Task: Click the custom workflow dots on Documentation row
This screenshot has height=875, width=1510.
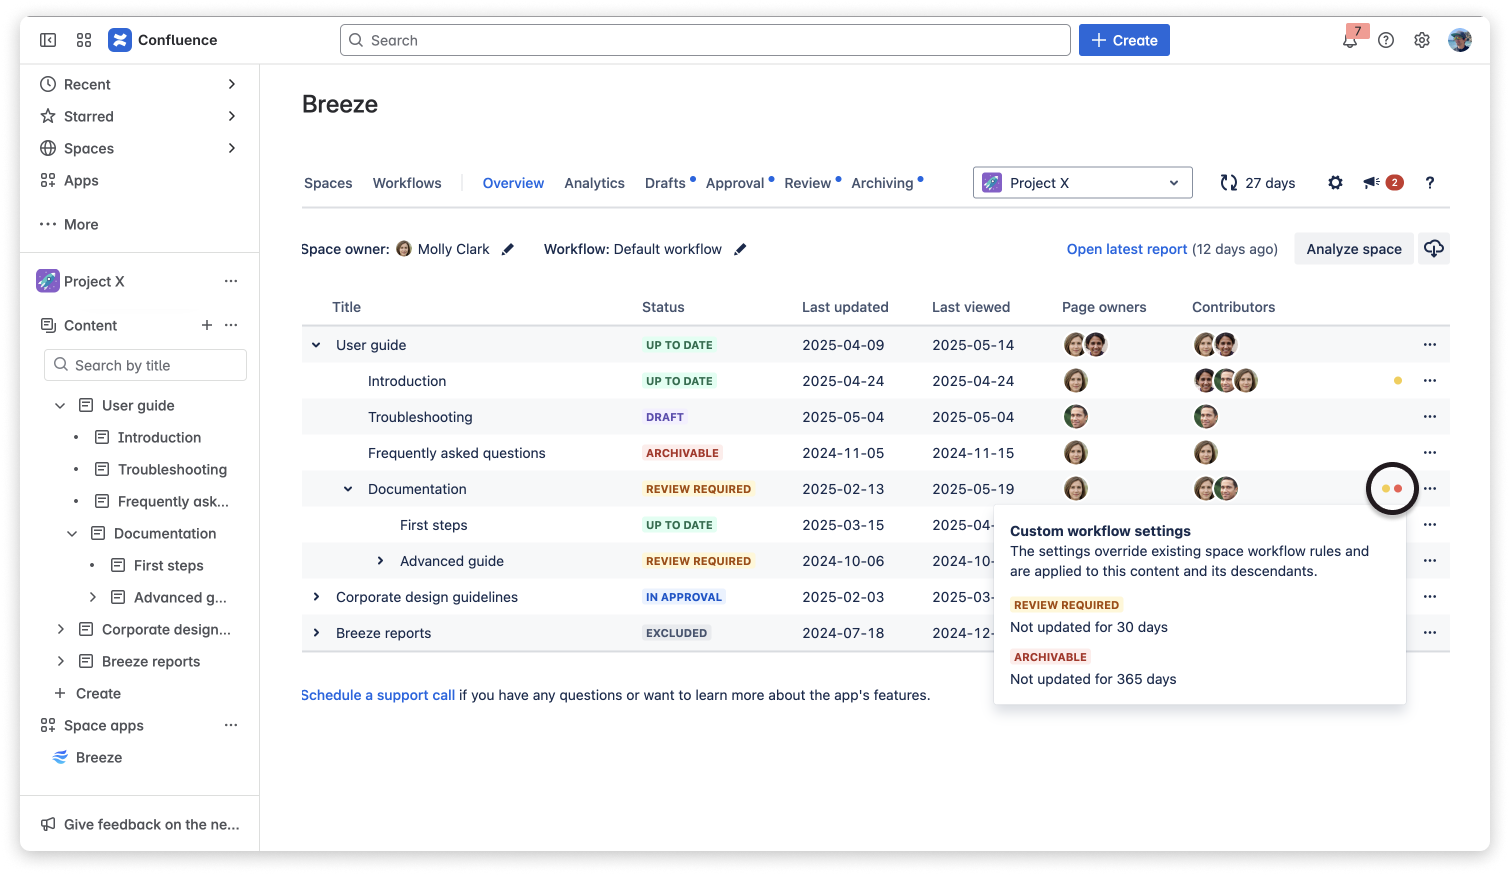Action: coord(1392,489)
